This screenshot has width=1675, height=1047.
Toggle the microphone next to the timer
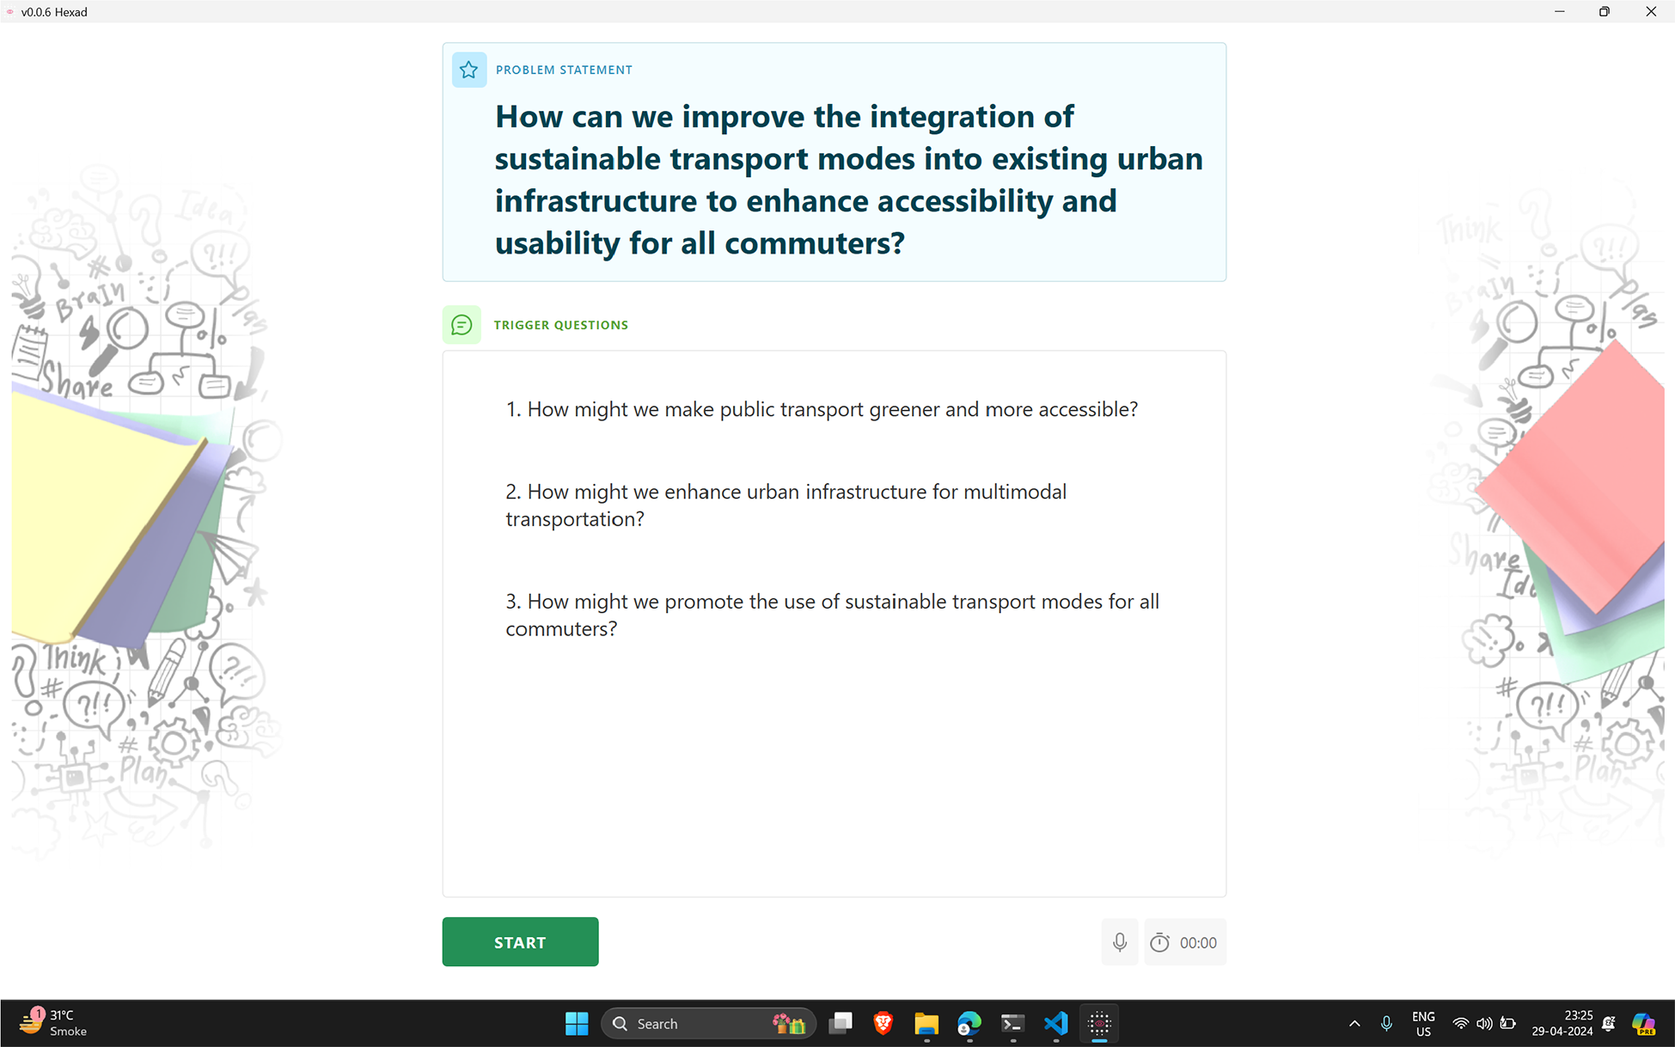[1119, 942]
